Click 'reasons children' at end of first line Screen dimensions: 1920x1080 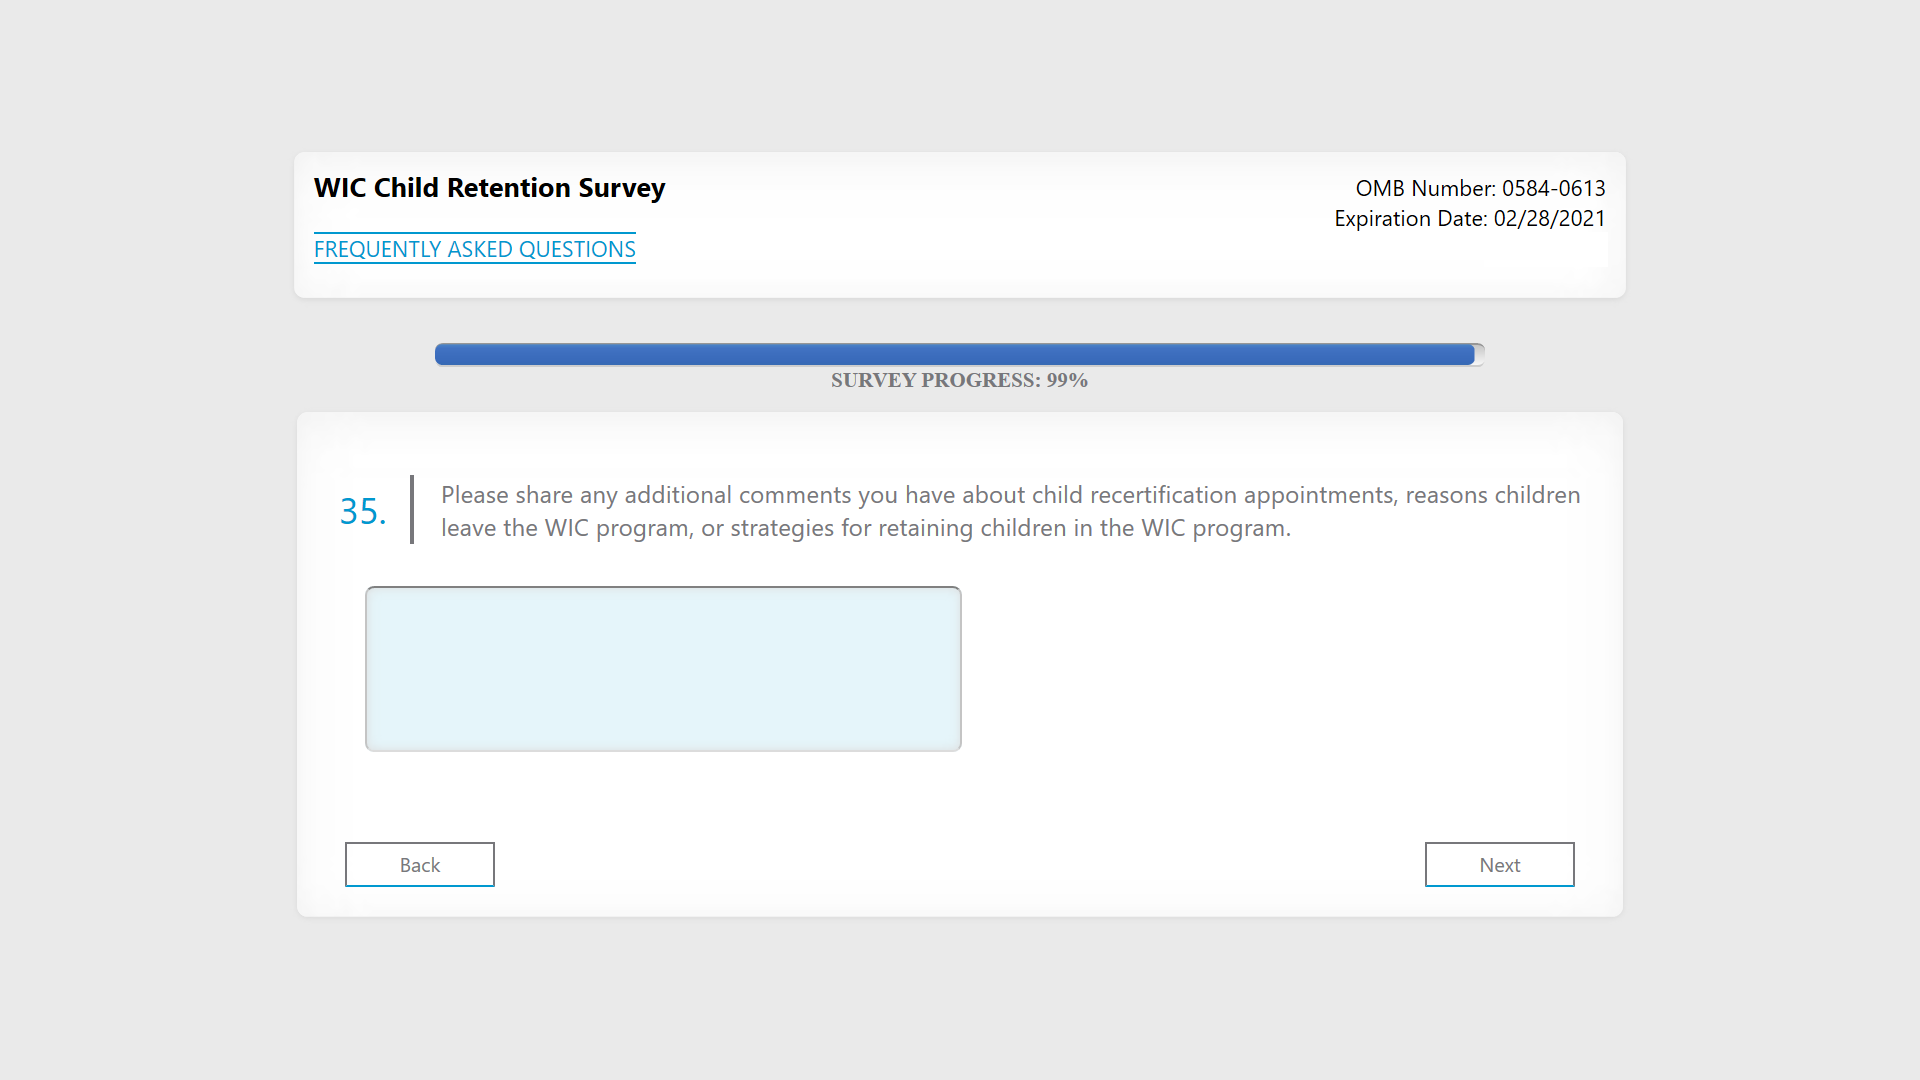coord(1492,495)
